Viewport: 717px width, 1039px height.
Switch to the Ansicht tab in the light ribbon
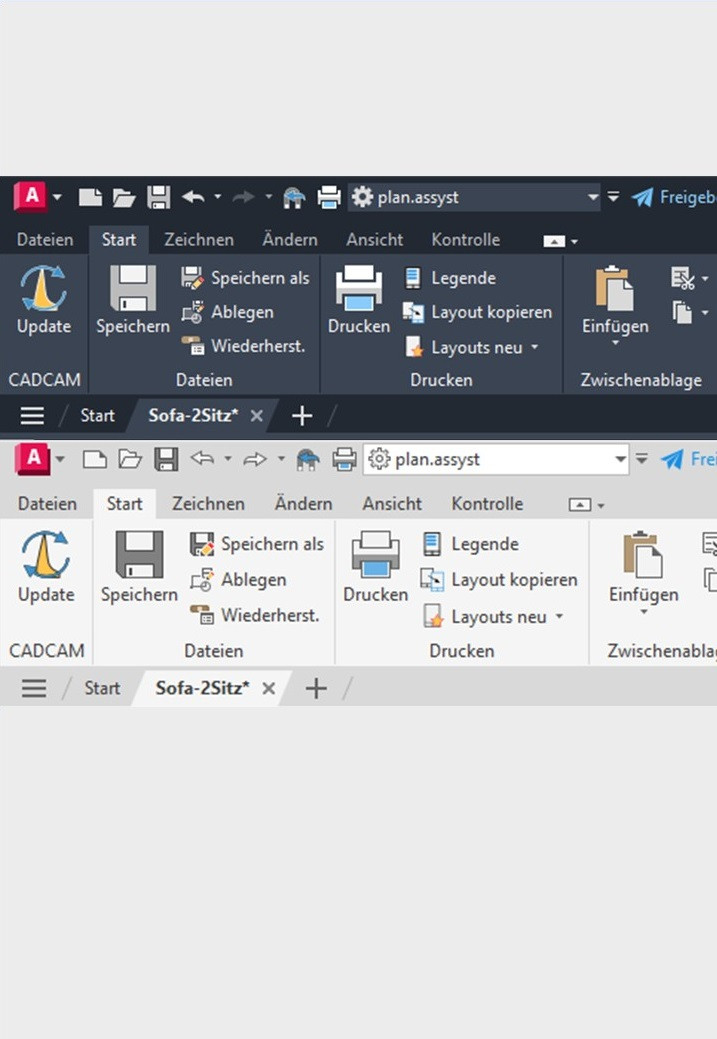tap(391, 504)
